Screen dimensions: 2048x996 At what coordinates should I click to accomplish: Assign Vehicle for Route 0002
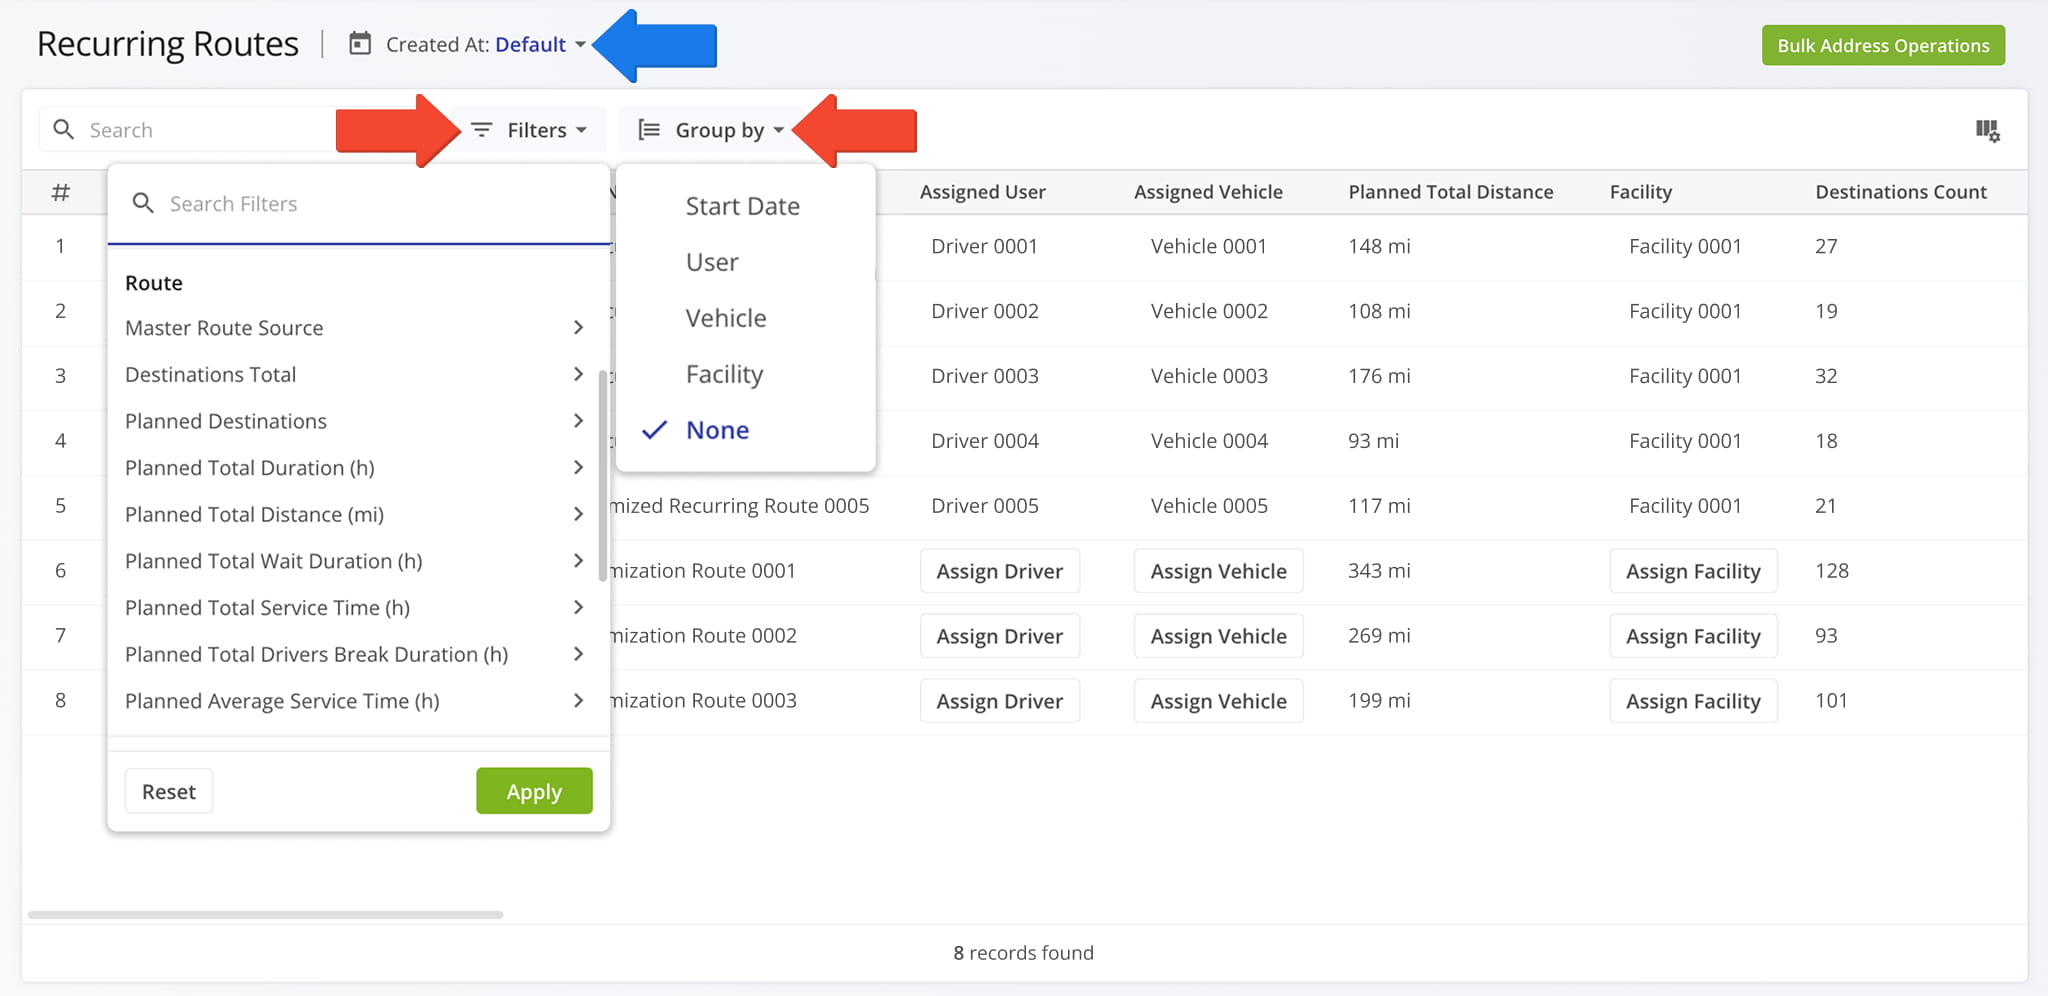[1219, 636]
